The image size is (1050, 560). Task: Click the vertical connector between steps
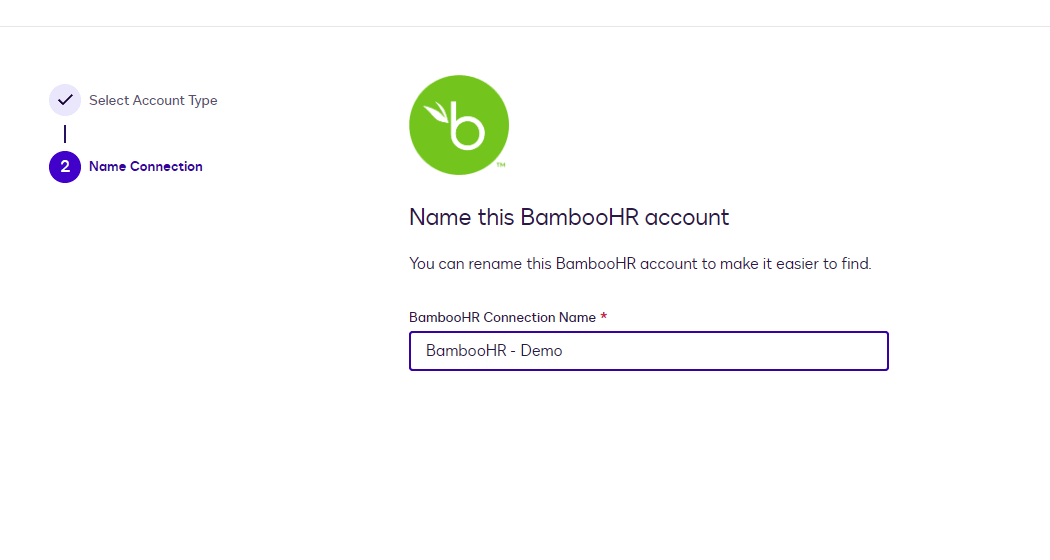coord(65,133)
